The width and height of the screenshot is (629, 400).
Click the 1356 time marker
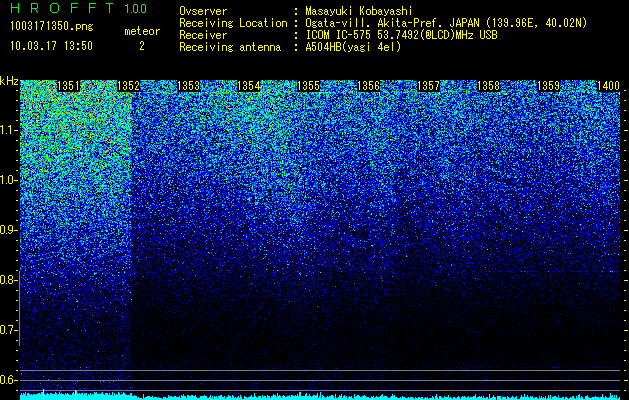coord(368,86)
